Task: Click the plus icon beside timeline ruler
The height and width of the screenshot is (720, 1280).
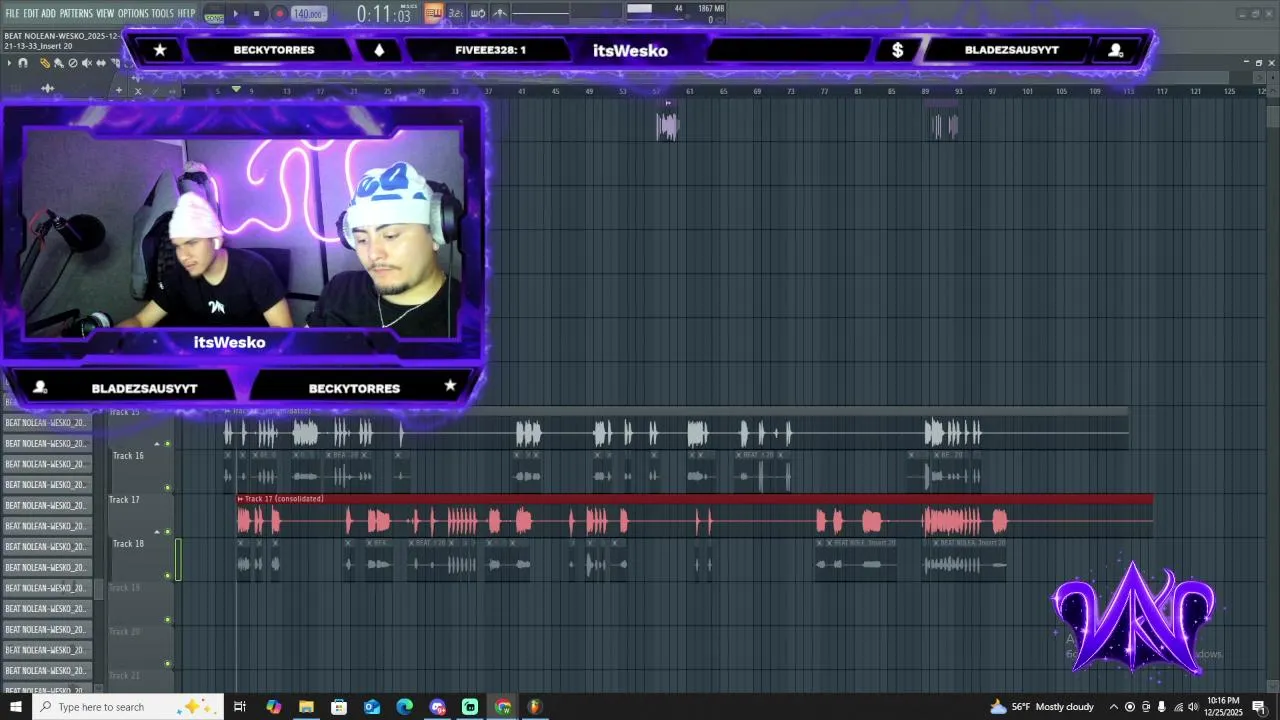Action: [118, 91]
